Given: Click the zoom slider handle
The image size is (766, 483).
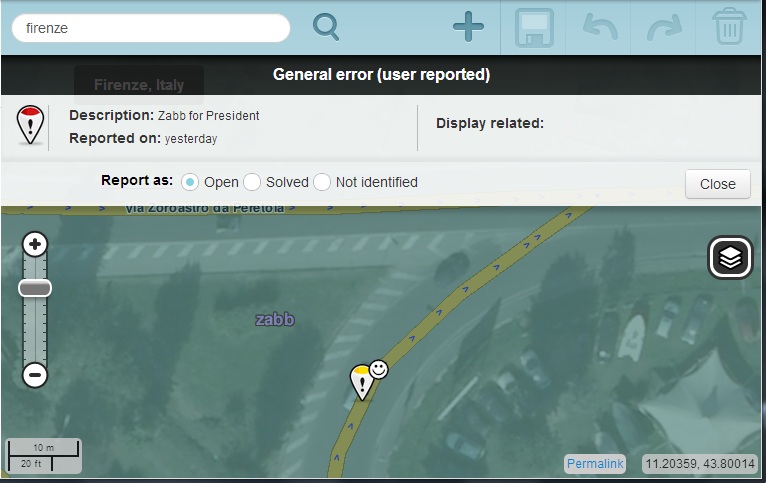Looking at the screenshot, I should click(x=35, y=288).
